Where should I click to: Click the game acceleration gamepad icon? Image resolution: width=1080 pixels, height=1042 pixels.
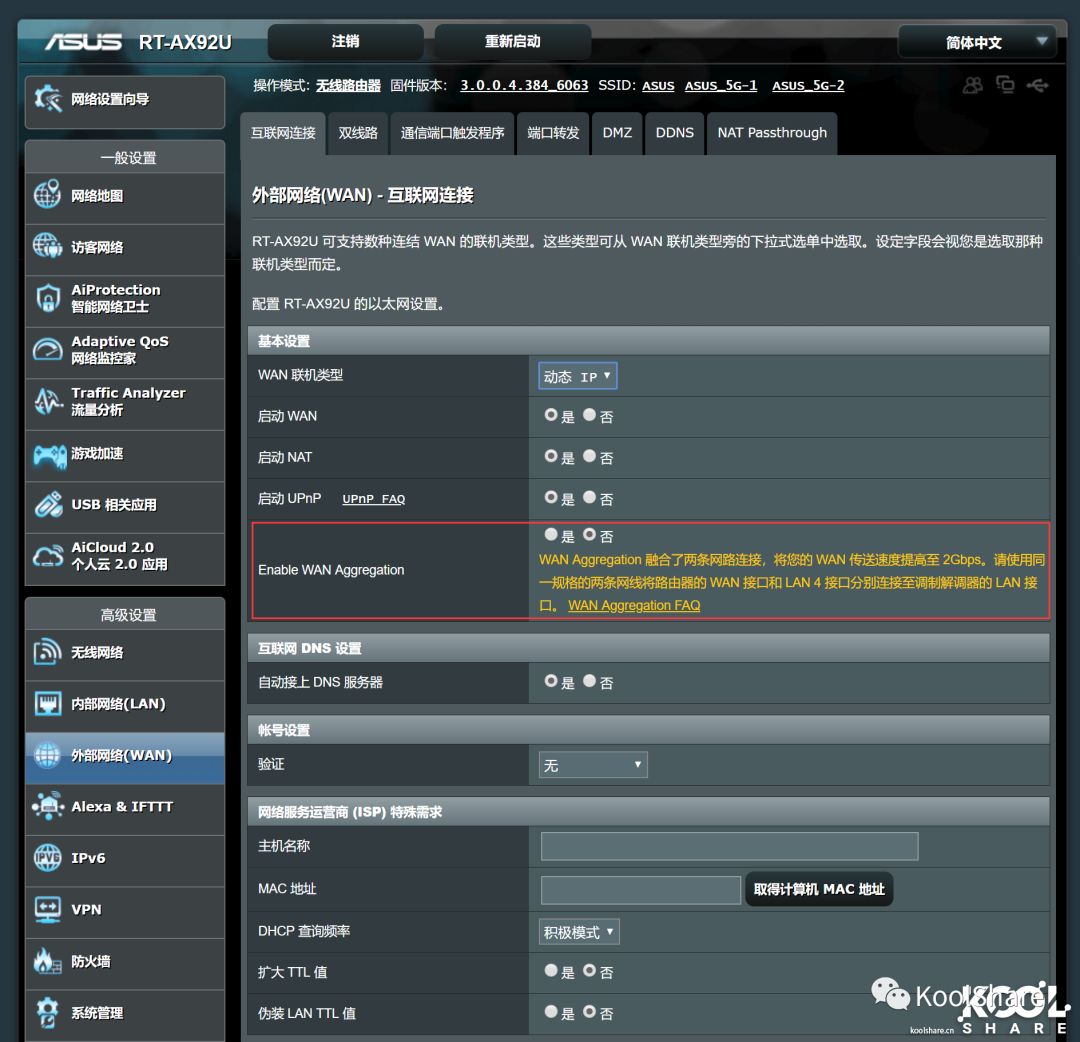(50, 455)
